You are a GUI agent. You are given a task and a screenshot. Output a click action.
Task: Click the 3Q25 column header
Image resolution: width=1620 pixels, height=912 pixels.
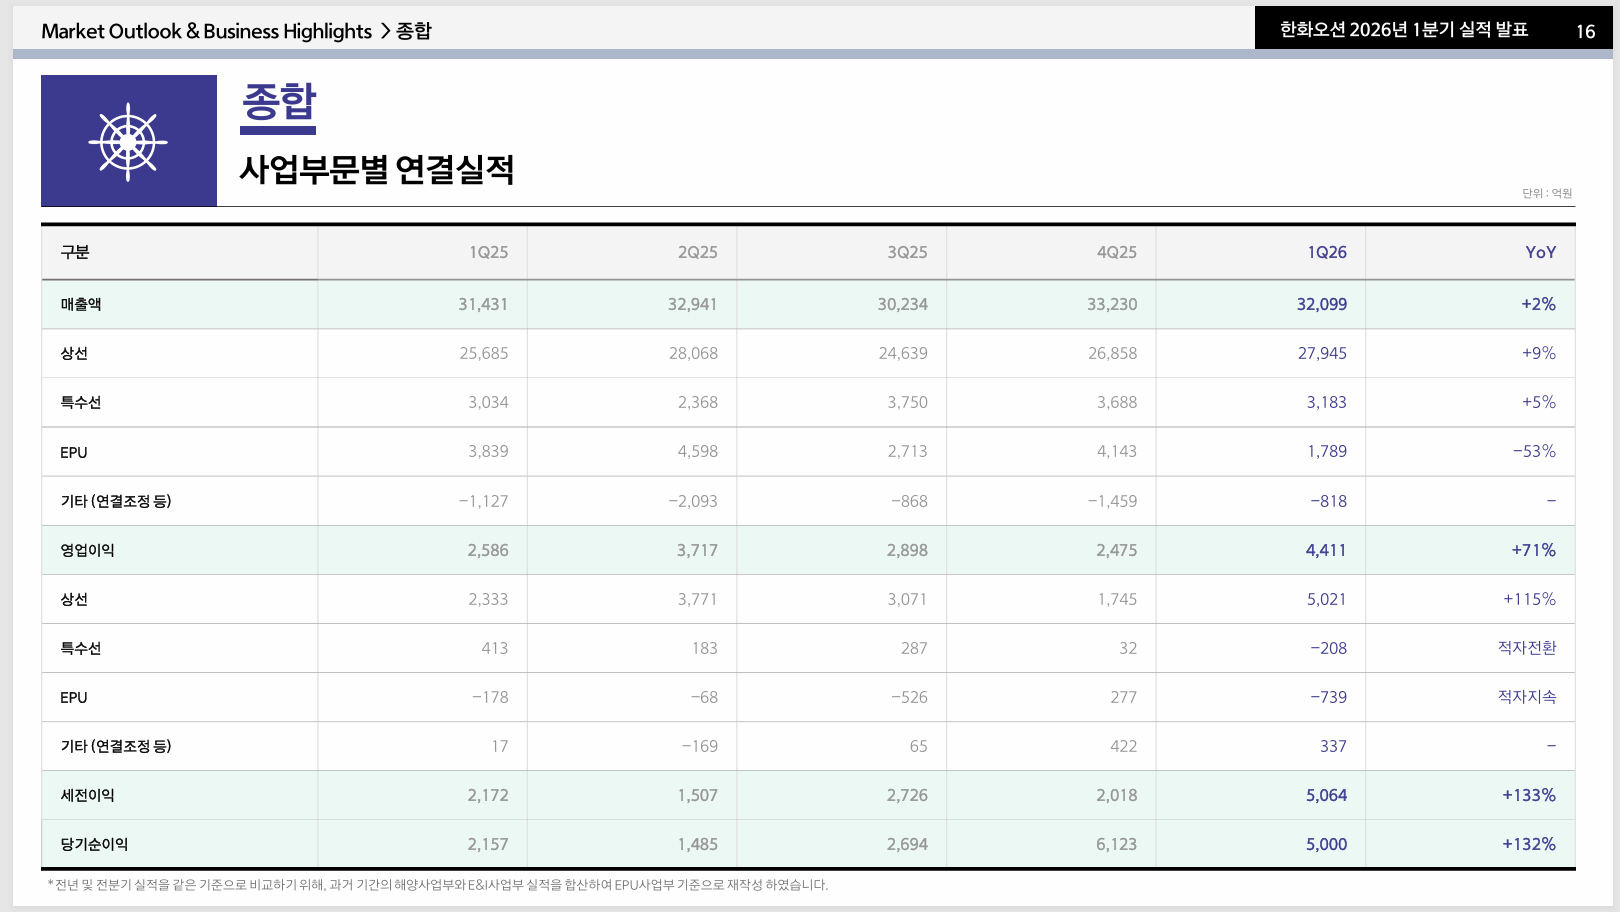(907, 252)
